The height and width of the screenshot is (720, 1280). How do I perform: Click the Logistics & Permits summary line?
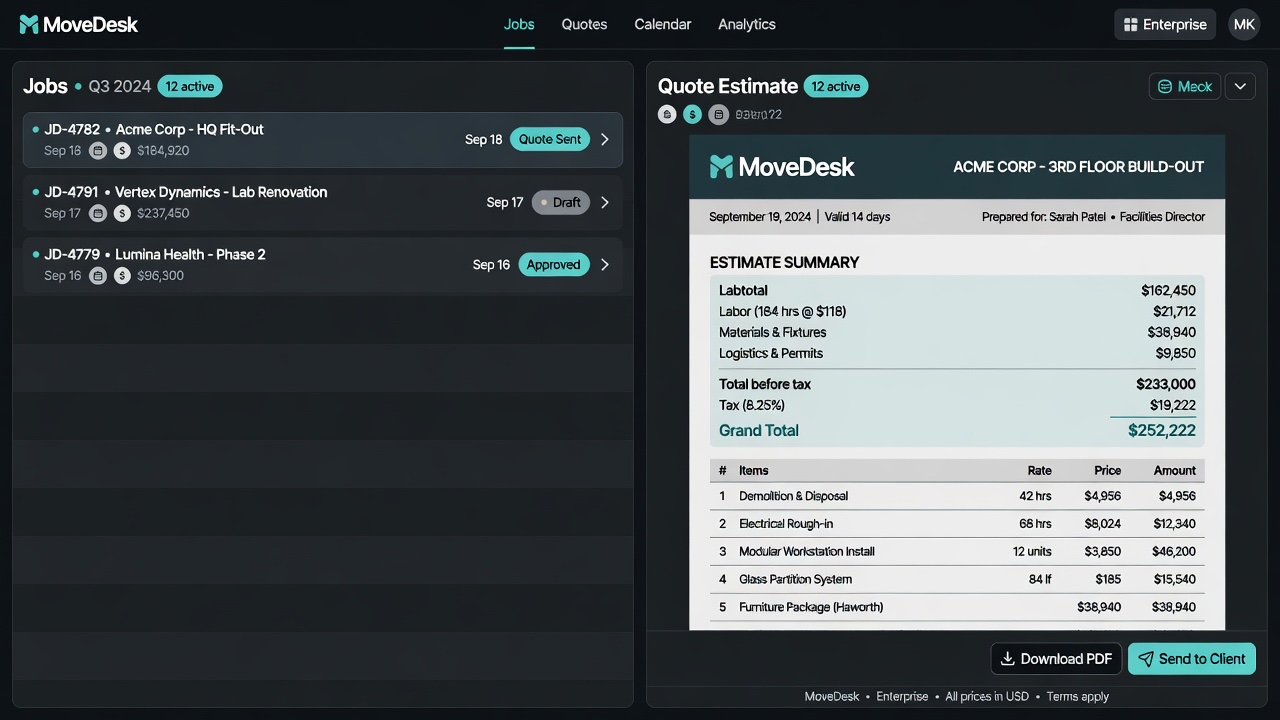pyautogui.click(x=957, y=353)
